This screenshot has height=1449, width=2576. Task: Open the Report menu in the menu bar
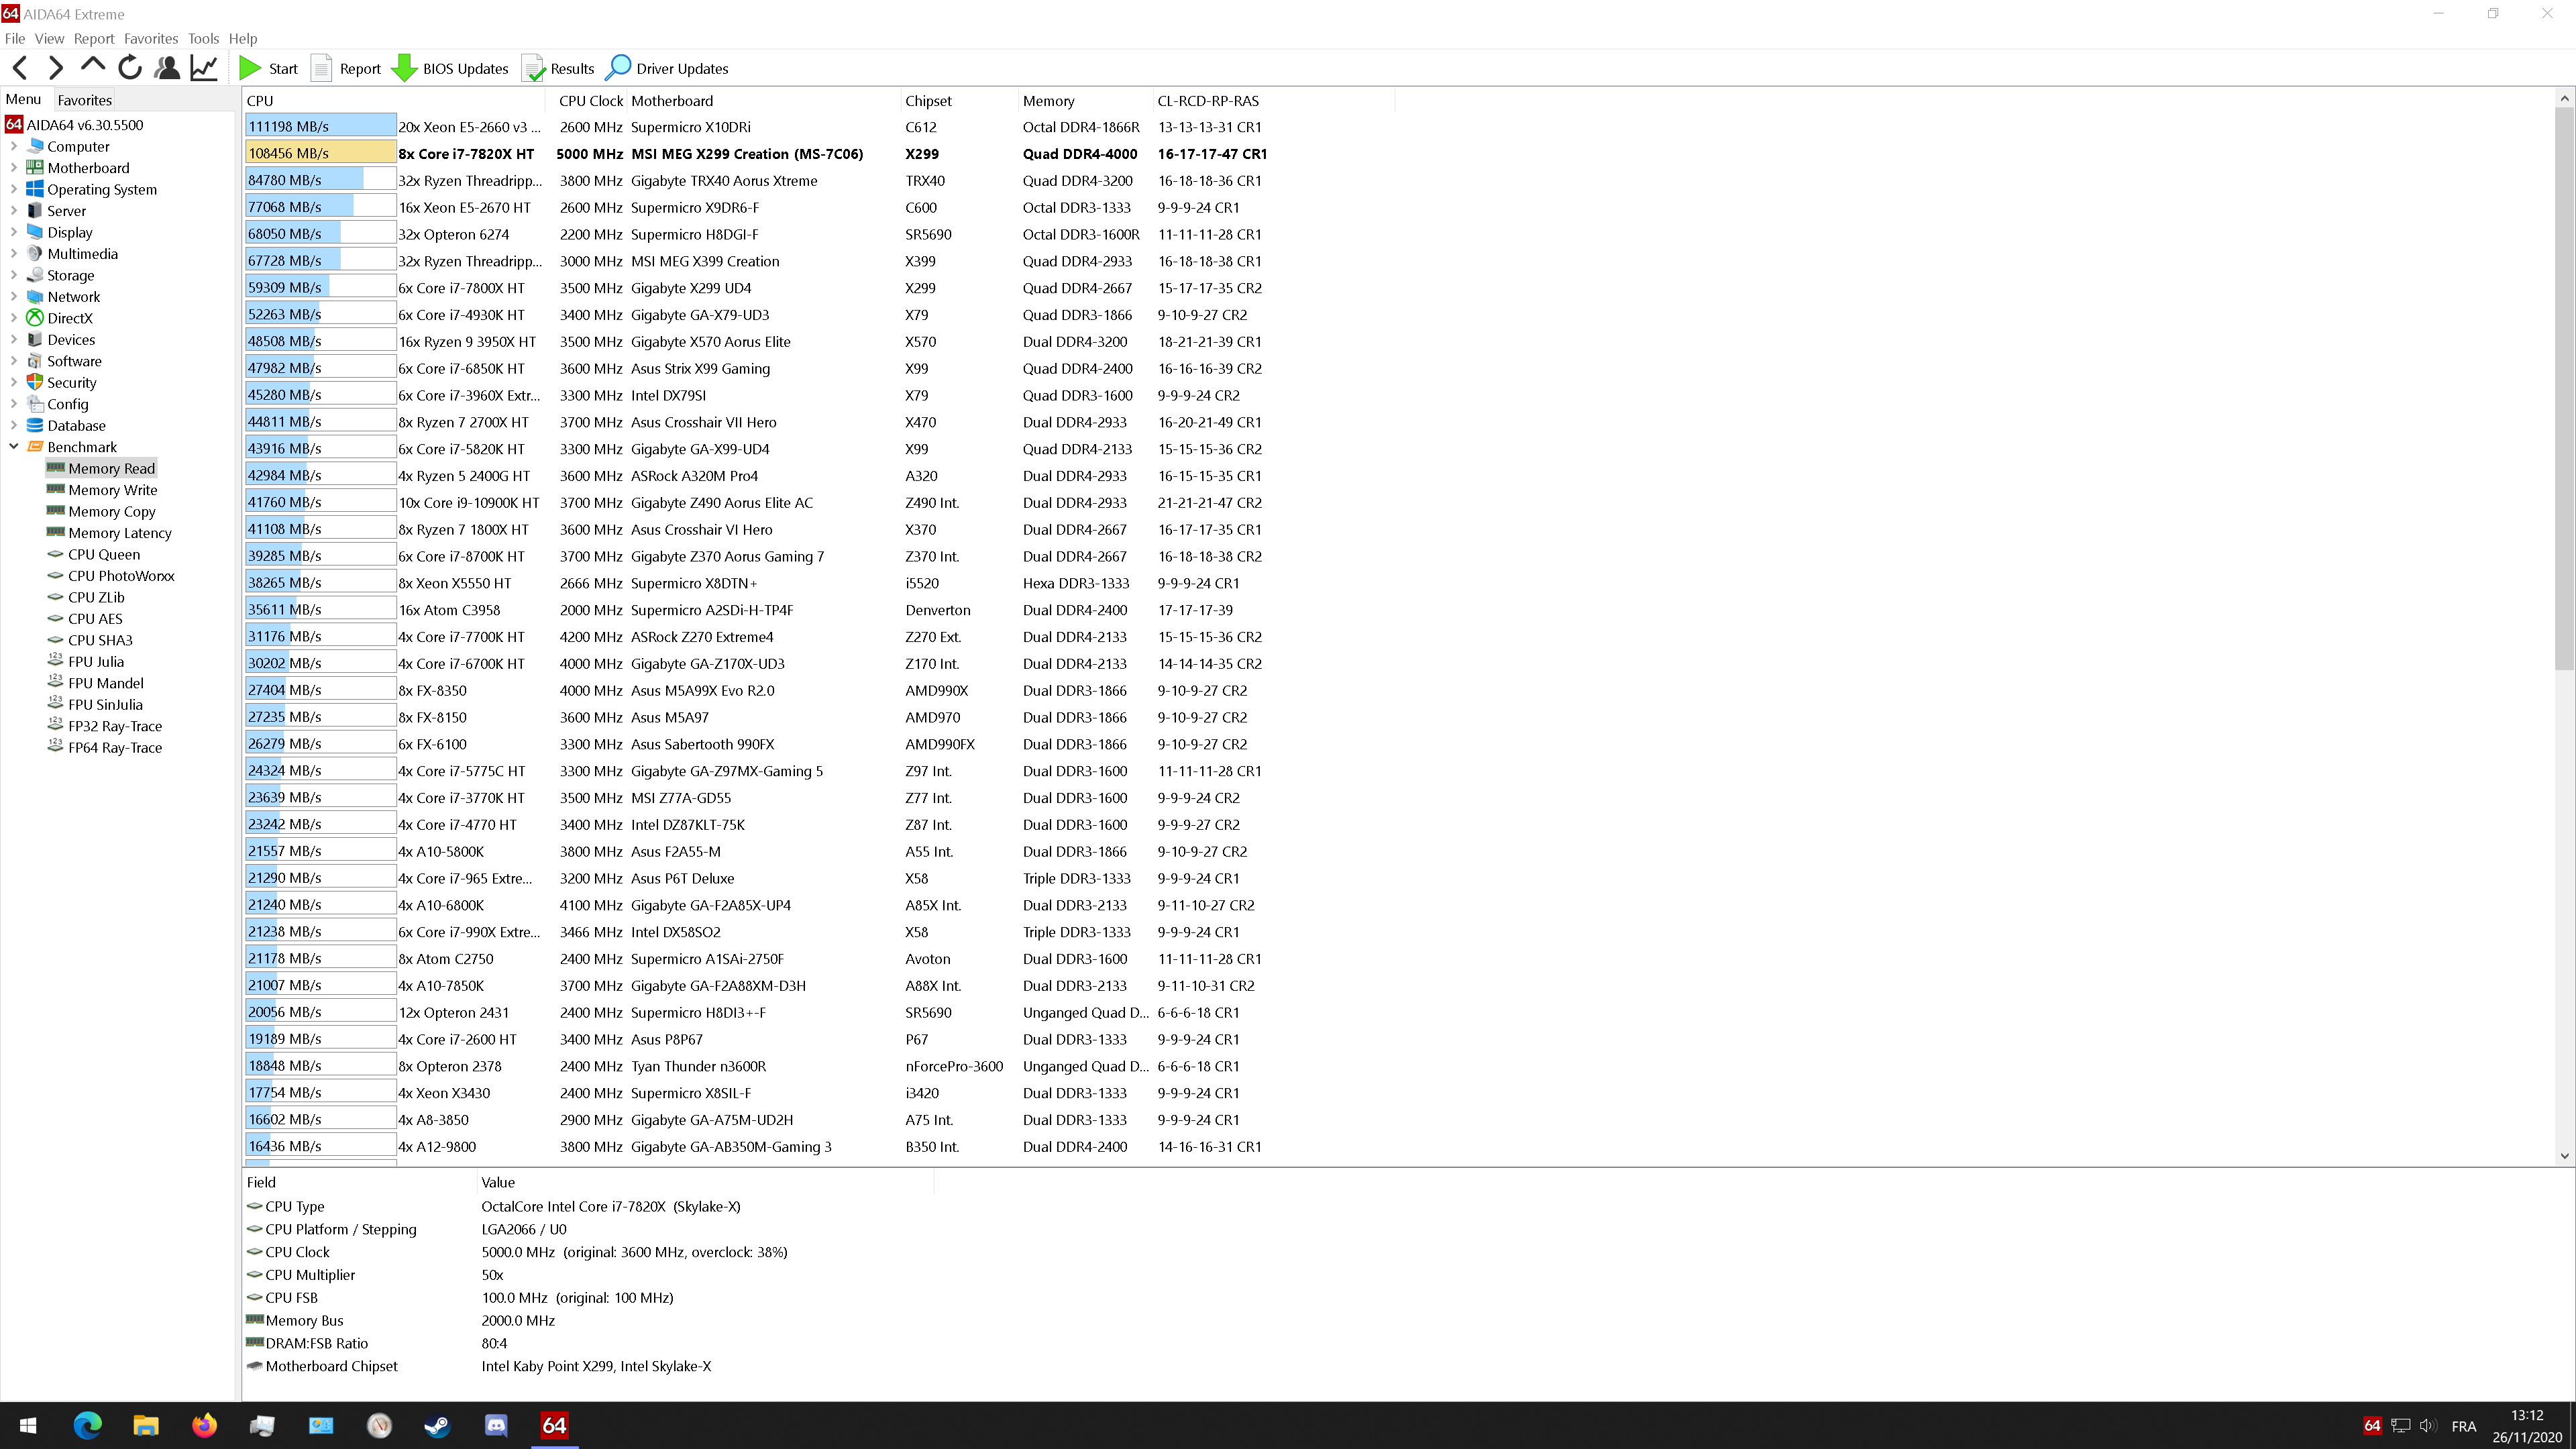click(94, 38)
